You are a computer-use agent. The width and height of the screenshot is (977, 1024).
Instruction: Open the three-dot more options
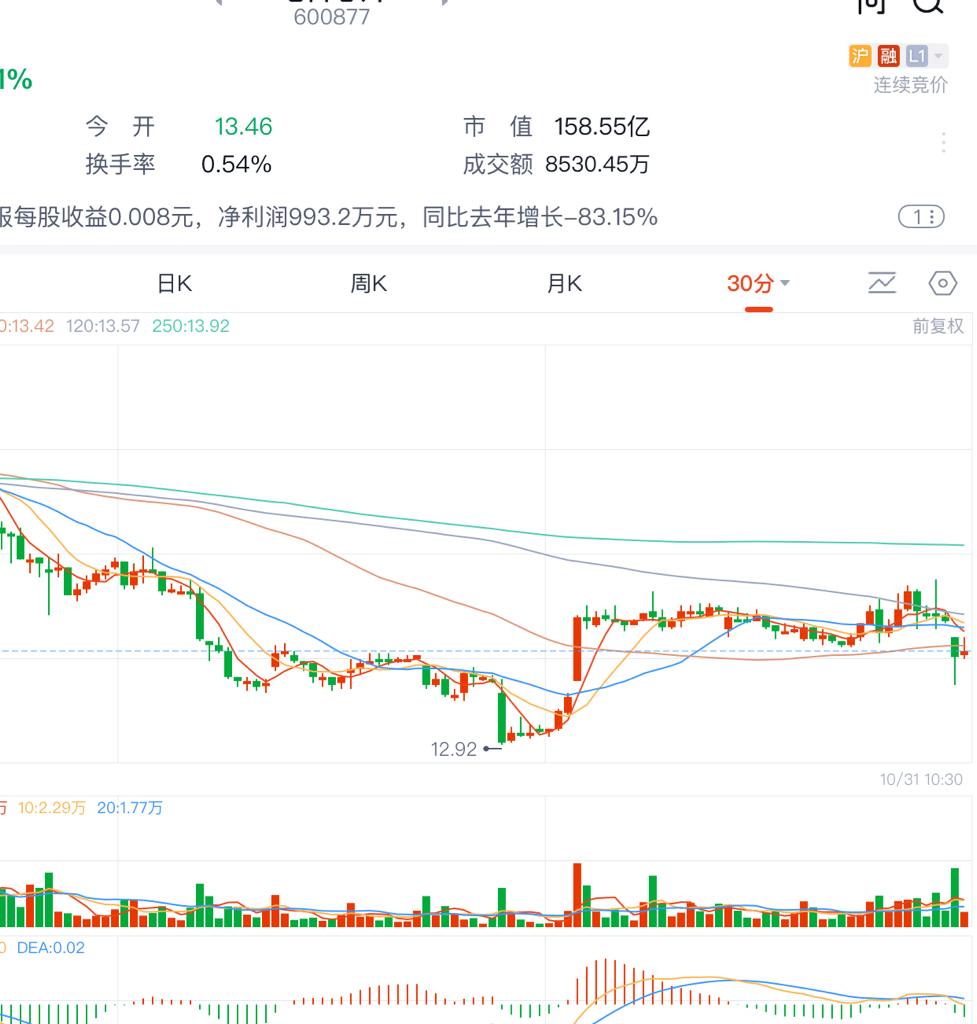(x=943, y=143)
